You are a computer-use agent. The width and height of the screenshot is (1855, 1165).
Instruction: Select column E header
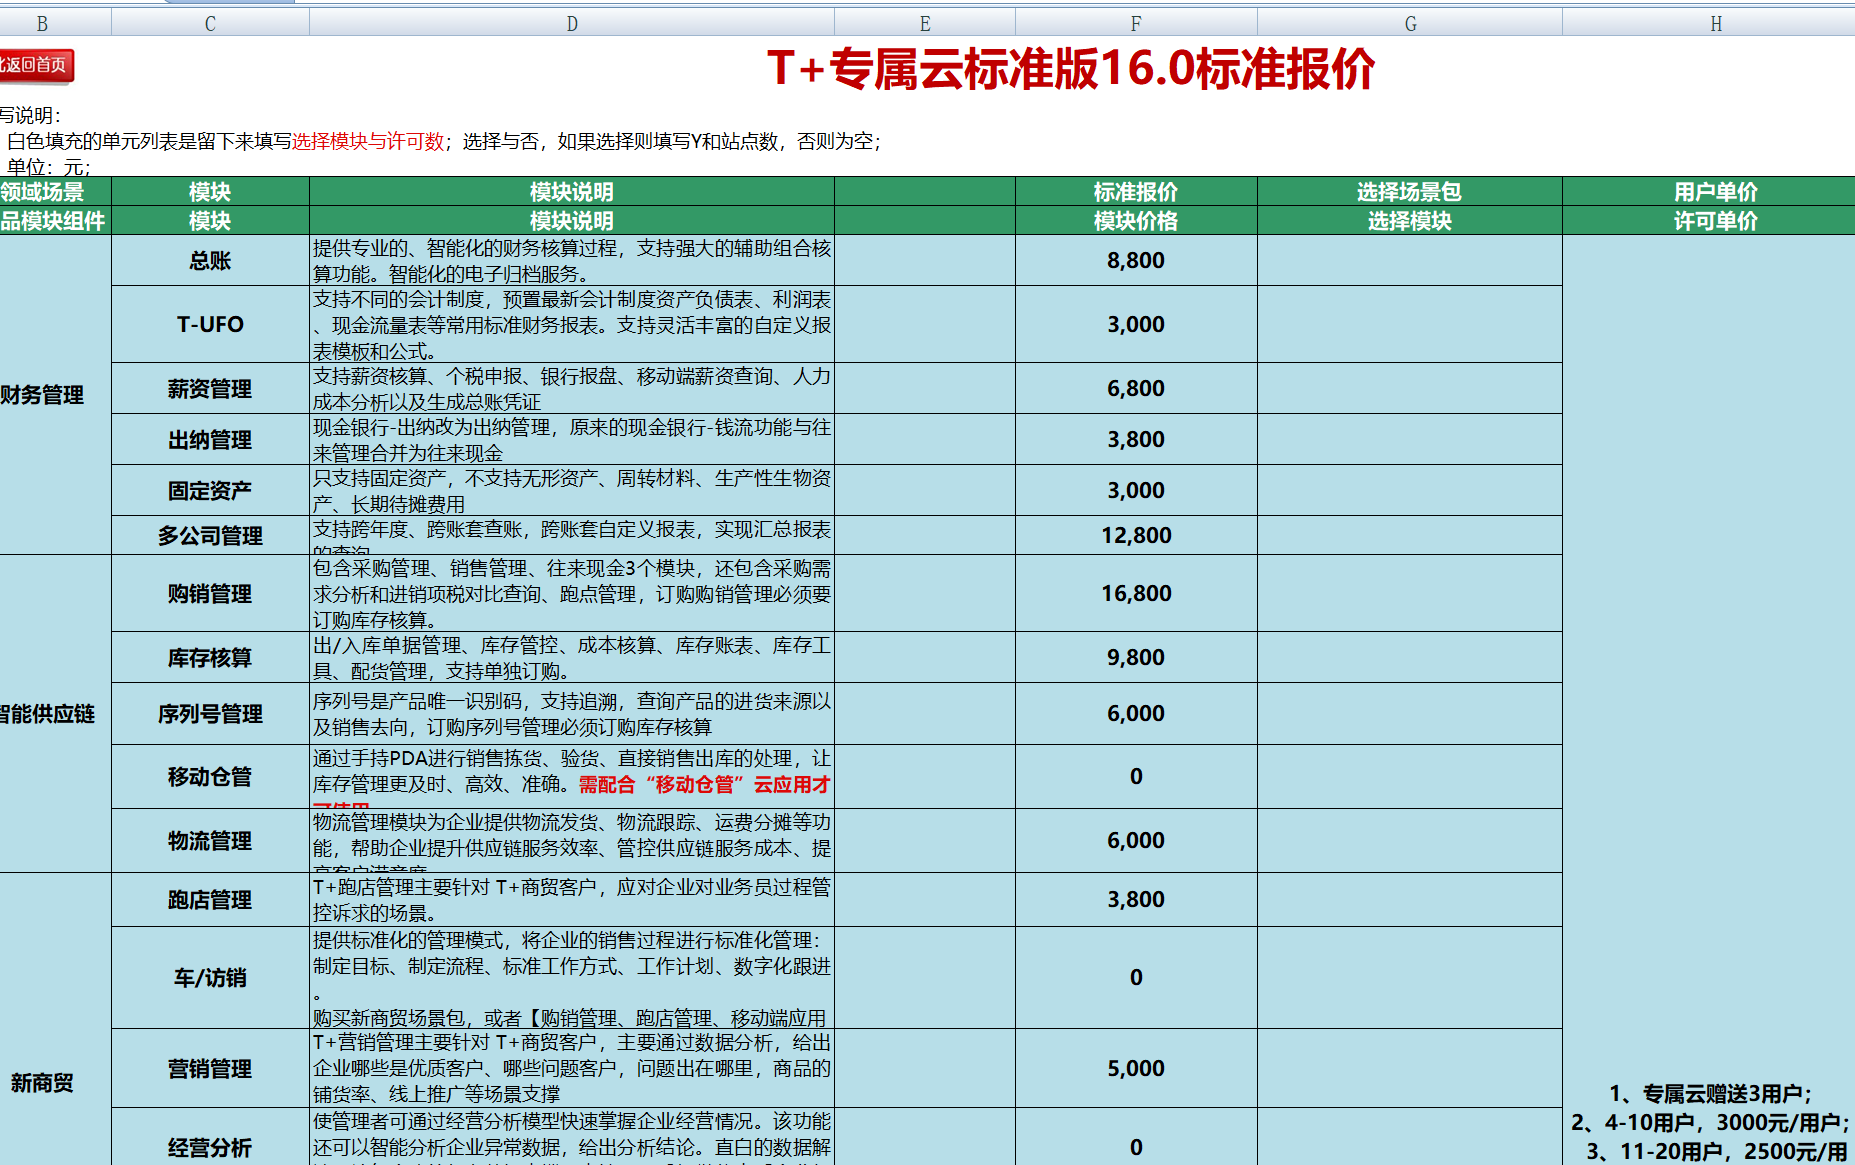pyautogui.click(x=925, y=23)
